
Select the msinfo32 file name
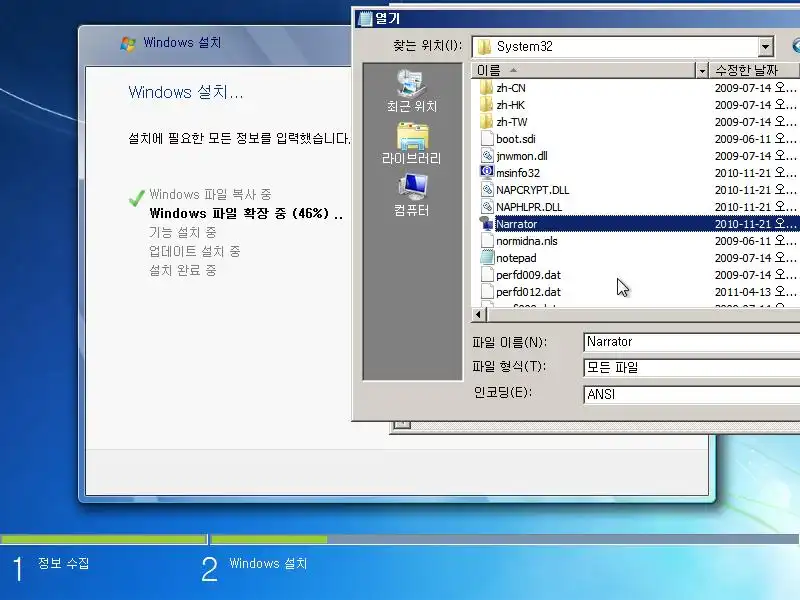[518, 173]
